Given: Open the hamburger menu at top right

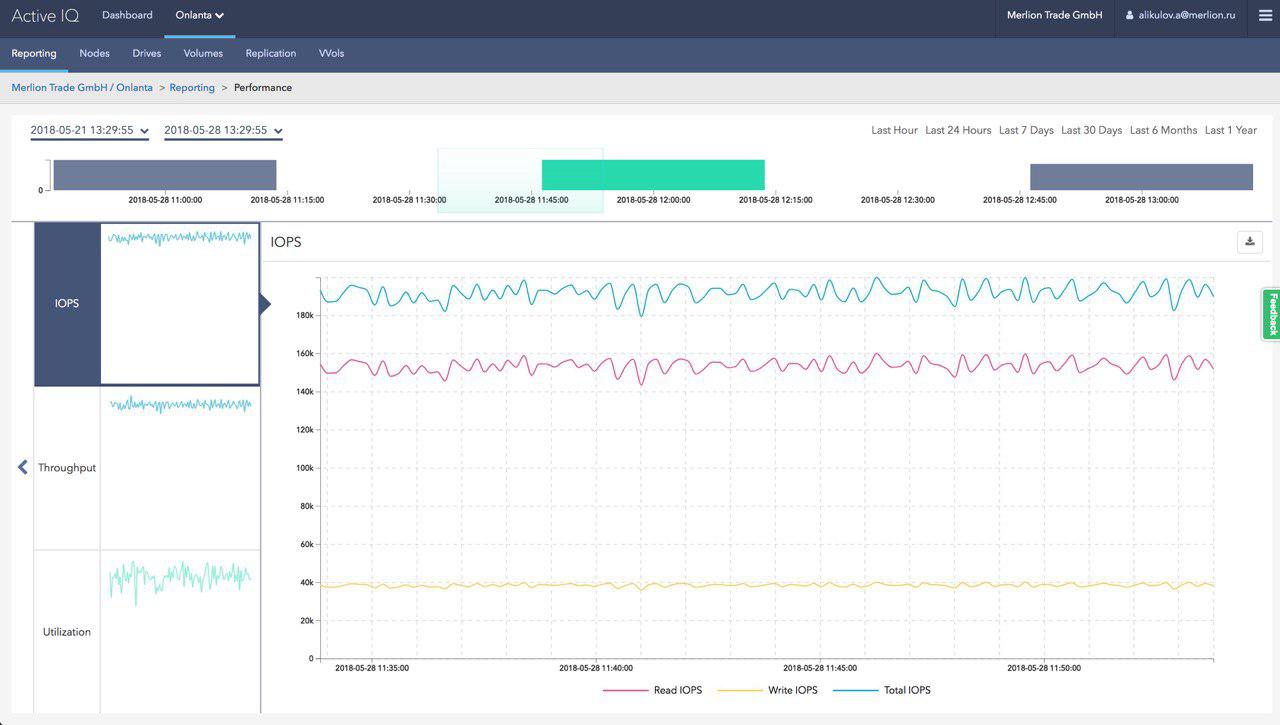Looking at the screenshot, I should [x=1264, y=15].
